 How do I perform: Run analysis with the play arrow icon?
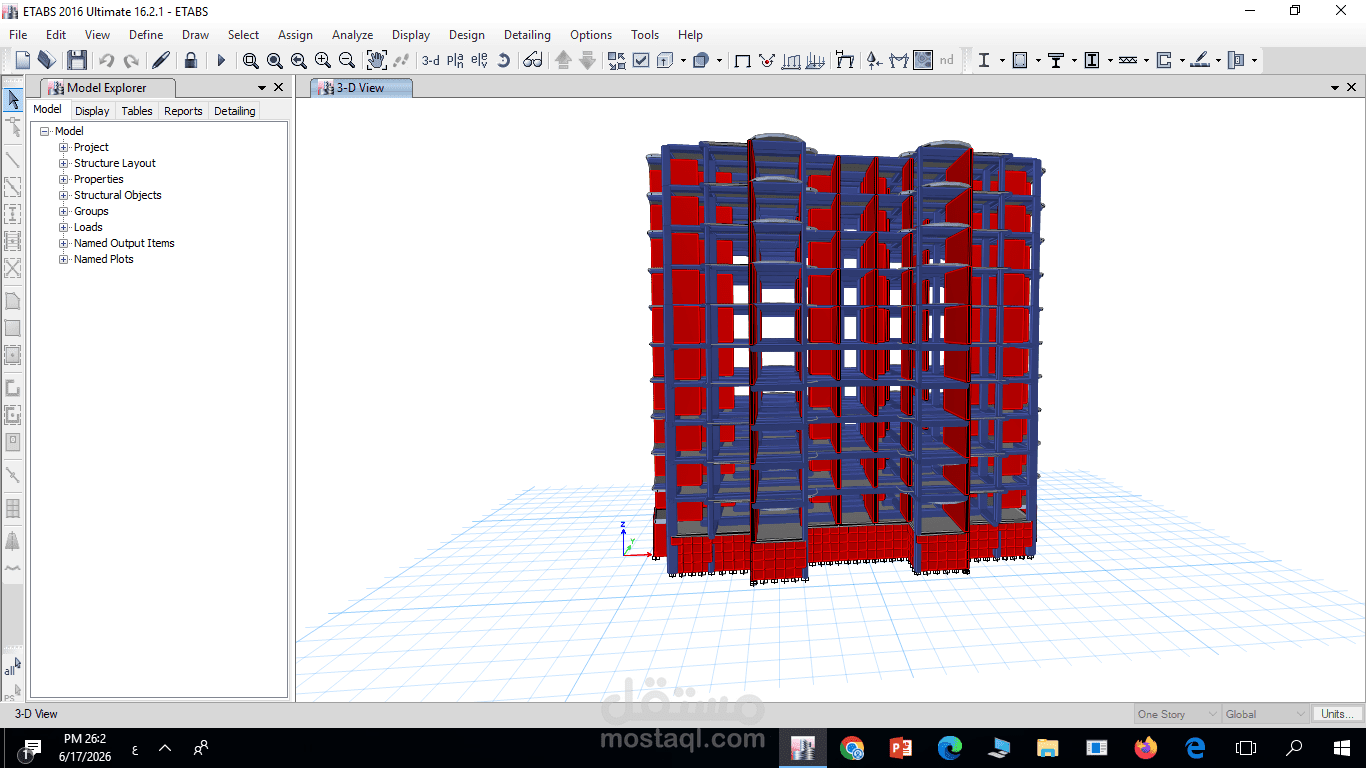coord(221,61)
